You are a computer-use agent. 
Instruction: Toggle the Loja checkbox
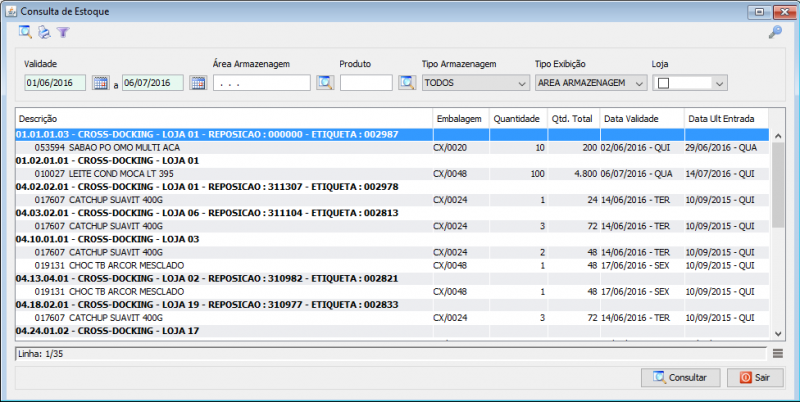(663, 83)
